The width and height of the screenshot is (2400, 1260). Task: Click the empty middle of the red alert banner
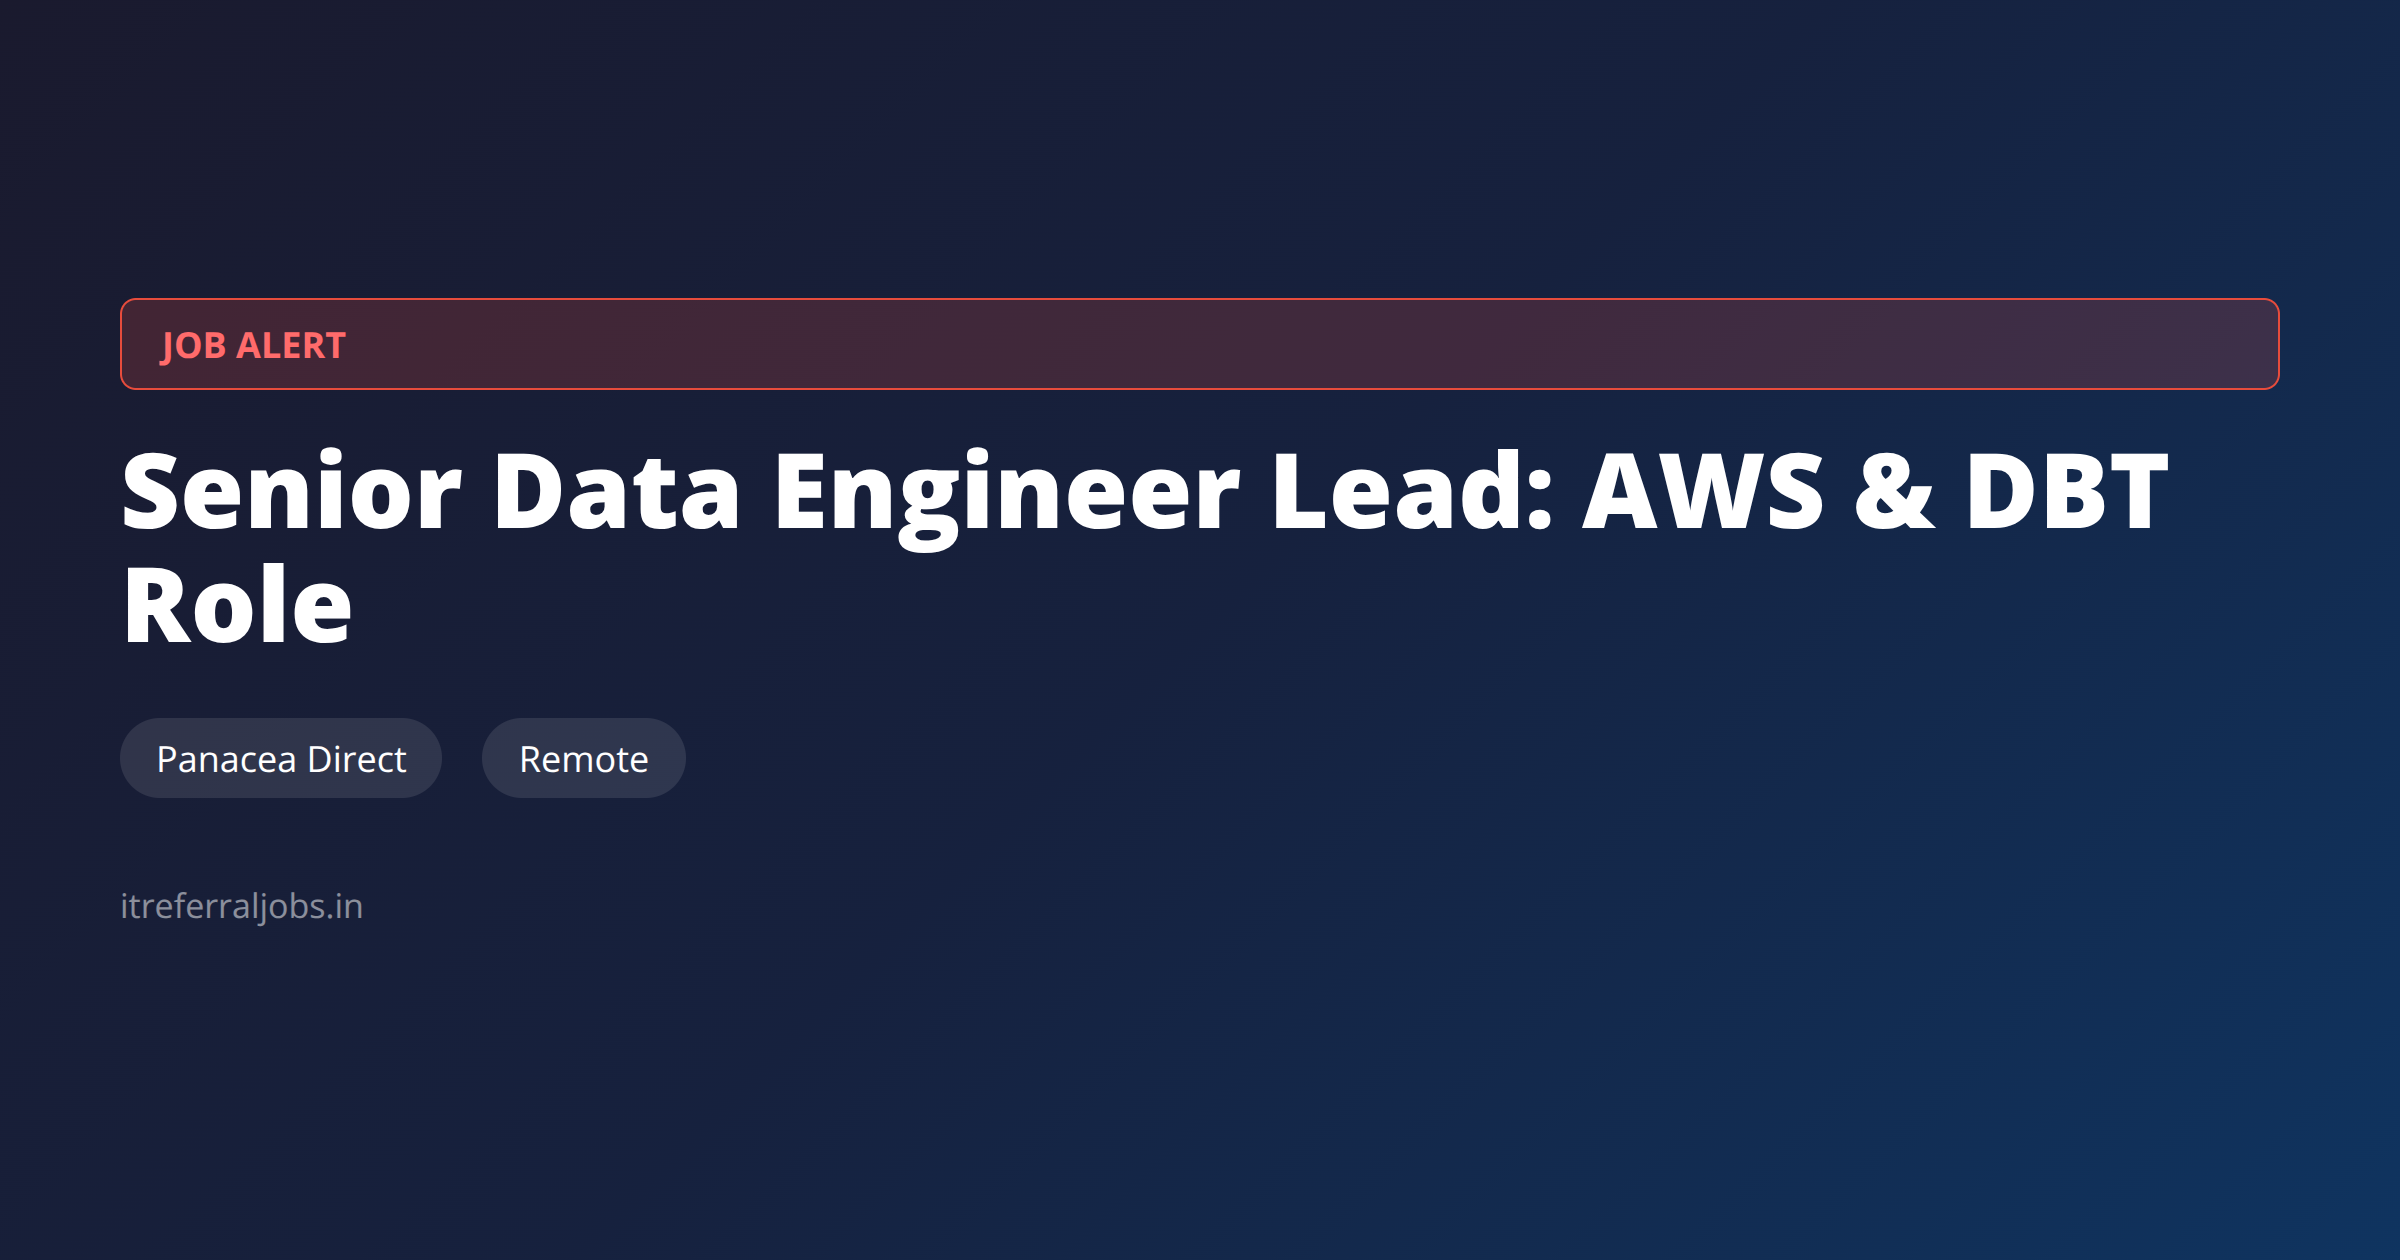[x=1300, y=345]
